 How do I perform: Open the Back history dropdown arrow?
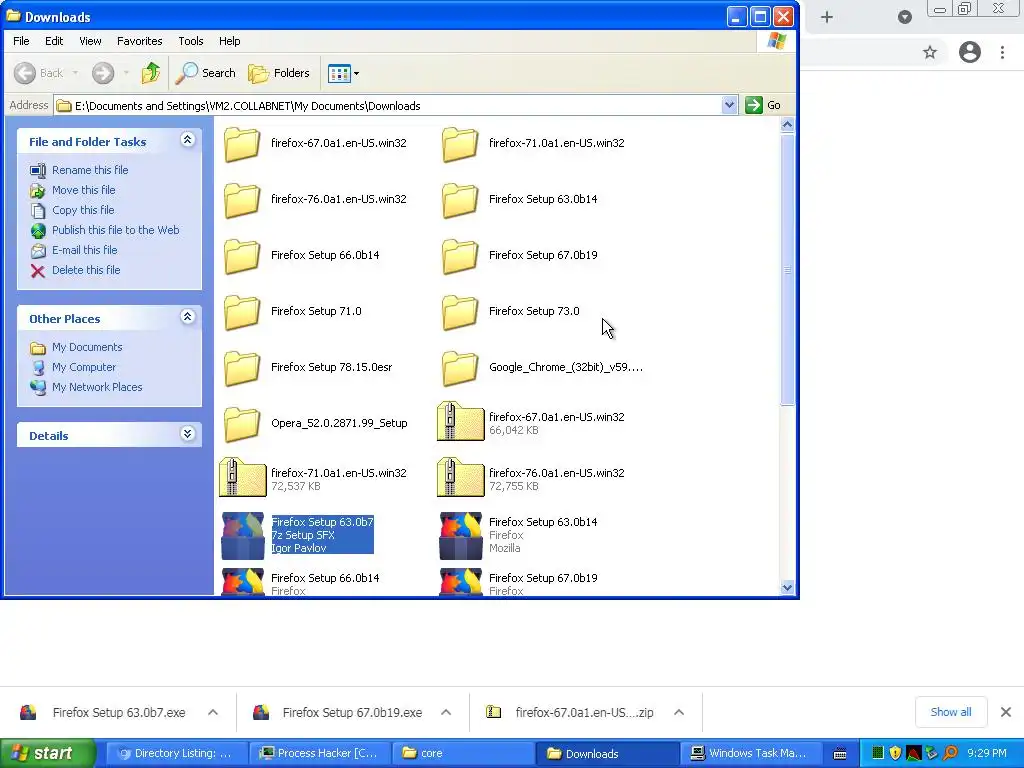click(76, 73)
